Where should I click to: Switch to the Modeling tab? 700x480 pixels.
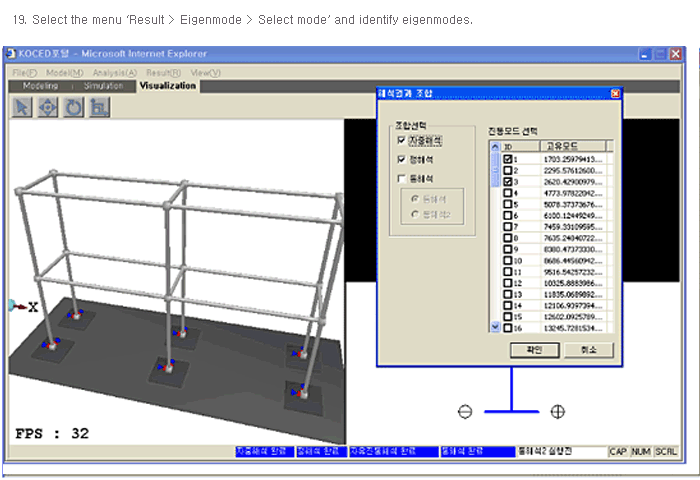click(x=40, y=86)
